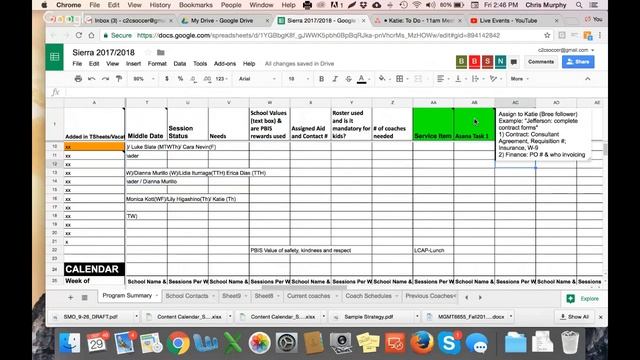Open the font size dropdown
The width and height of the screenshot is (640, 360).
click(x=298, y=79)
